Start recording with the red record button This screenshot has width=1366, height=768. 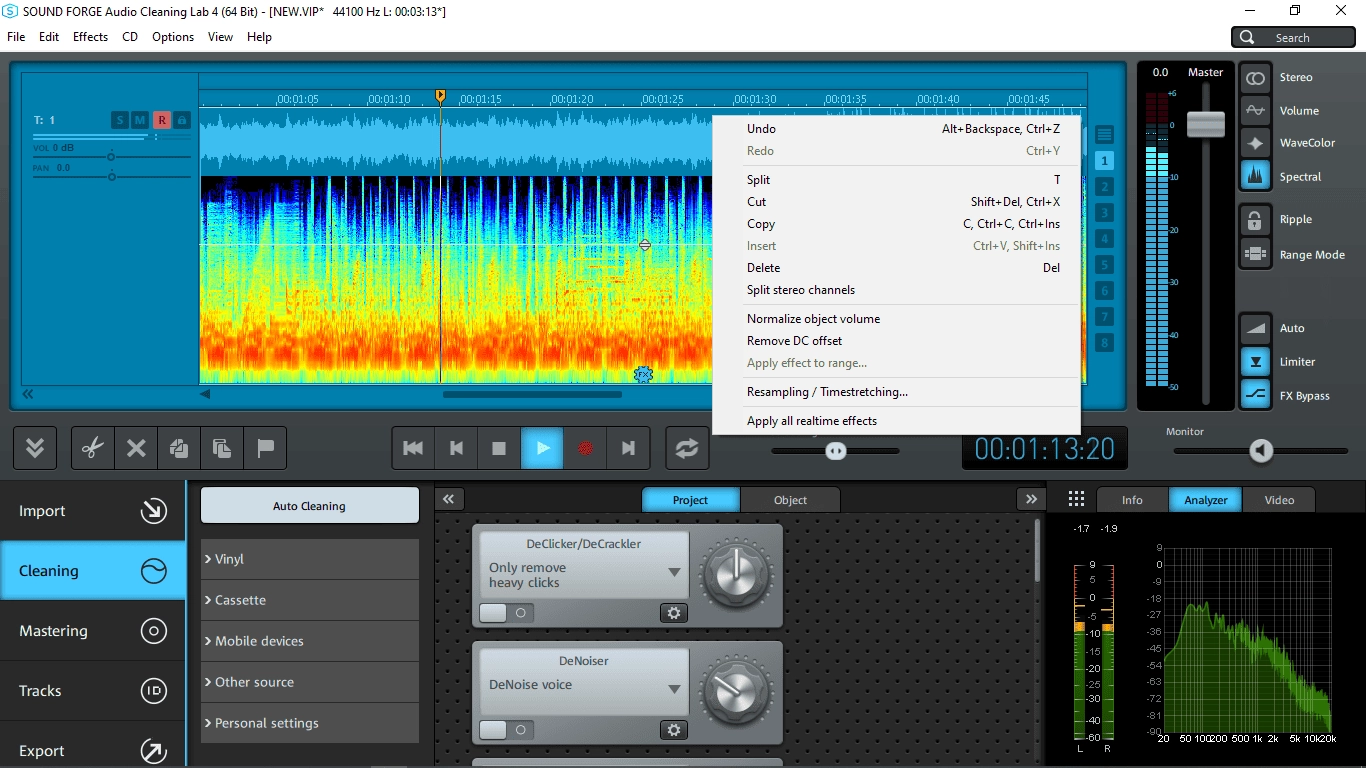coord(585,449)
